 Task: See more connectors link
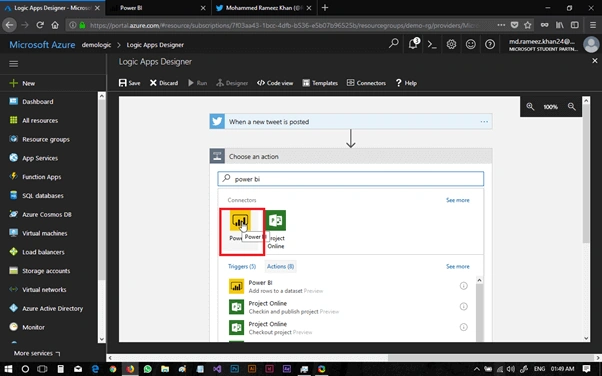[x=458, y=200]
